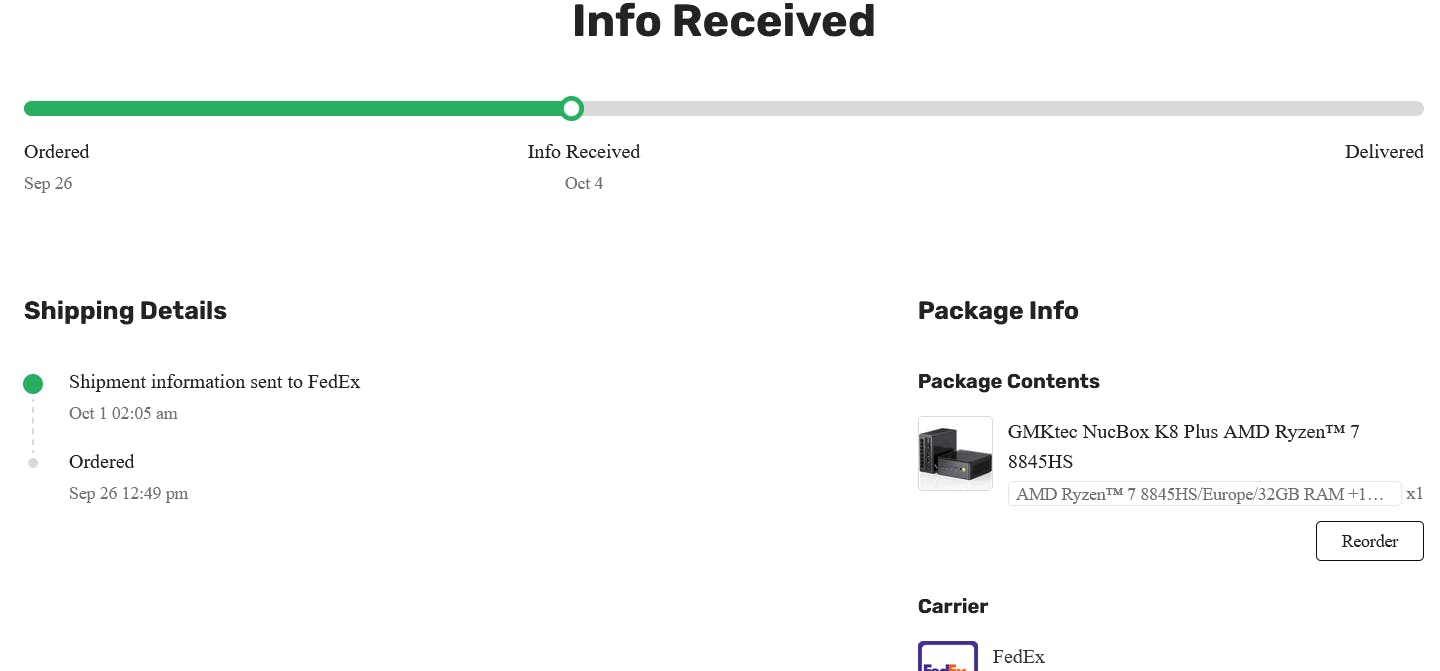Select the 'Shipment information sent to FedEx' entry
The height and width of the screenshot is (671, 1440).
[214, 382]
